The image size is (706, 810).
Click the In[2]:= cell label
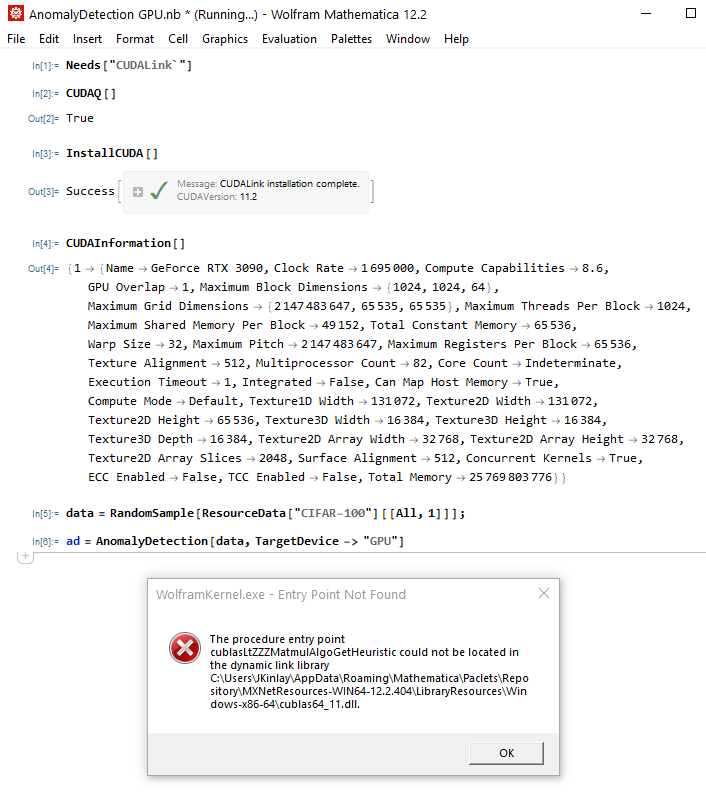45,94
